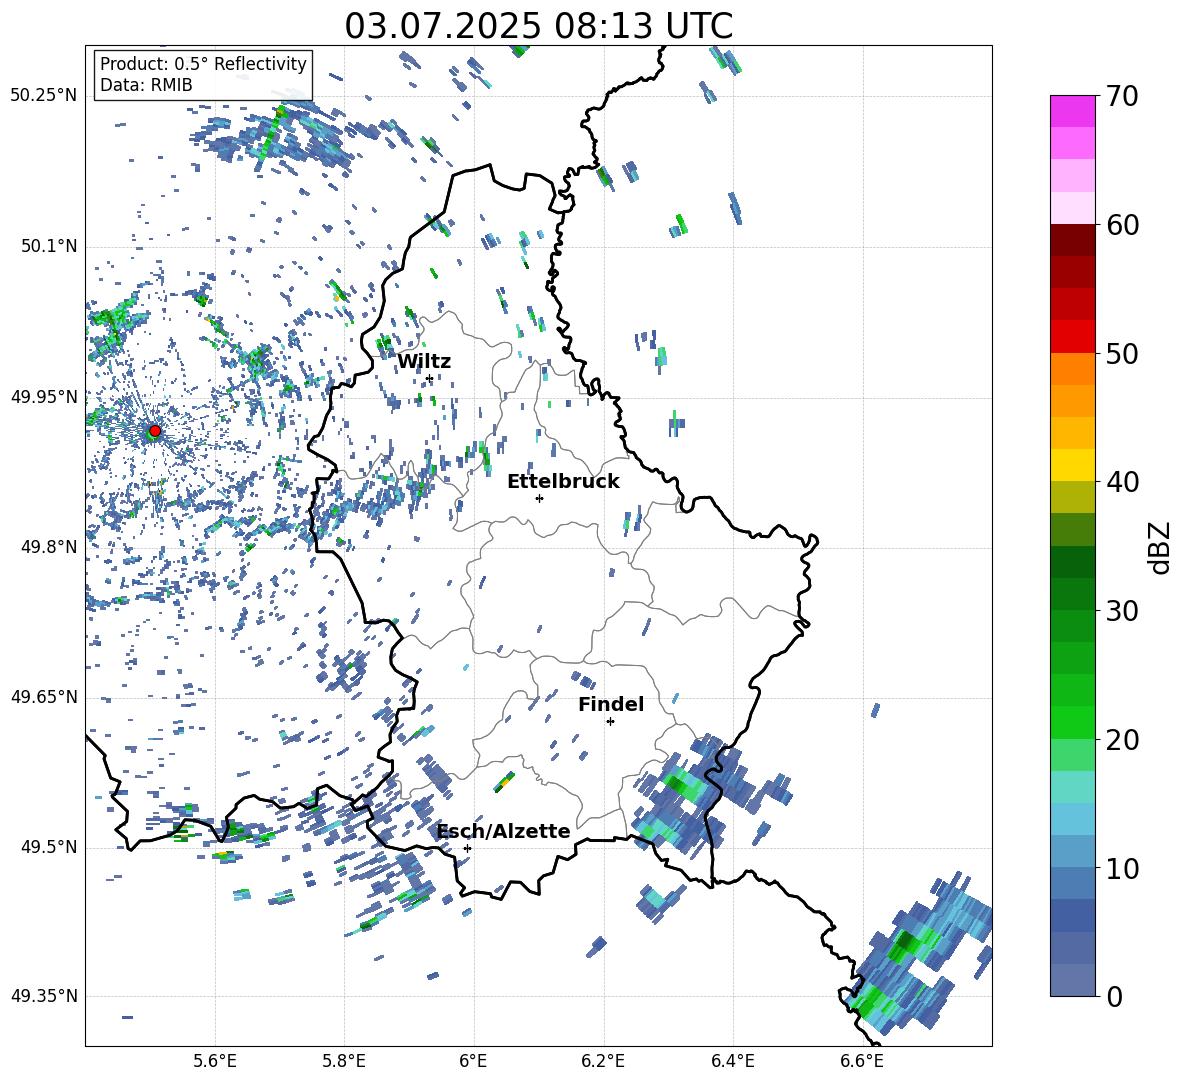Click the colorbar tick value 20
The image size is (1184, 1081).
coord(1123,740)
